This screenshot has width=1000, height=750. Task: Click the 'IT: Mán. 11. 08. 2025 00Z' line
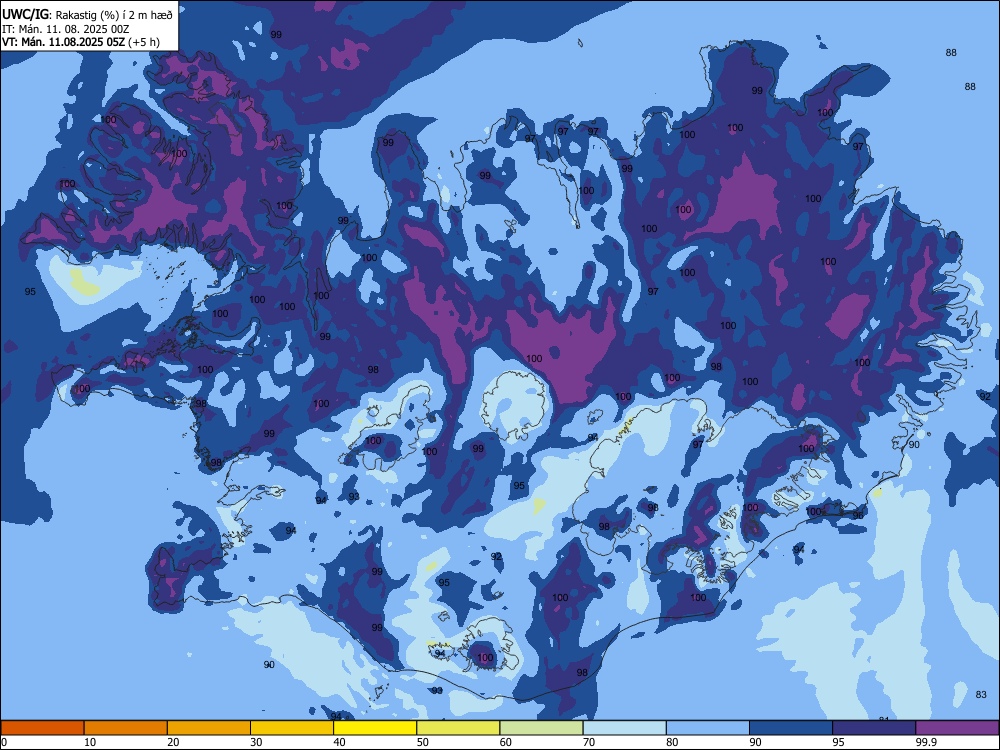(x=66, y=29)
